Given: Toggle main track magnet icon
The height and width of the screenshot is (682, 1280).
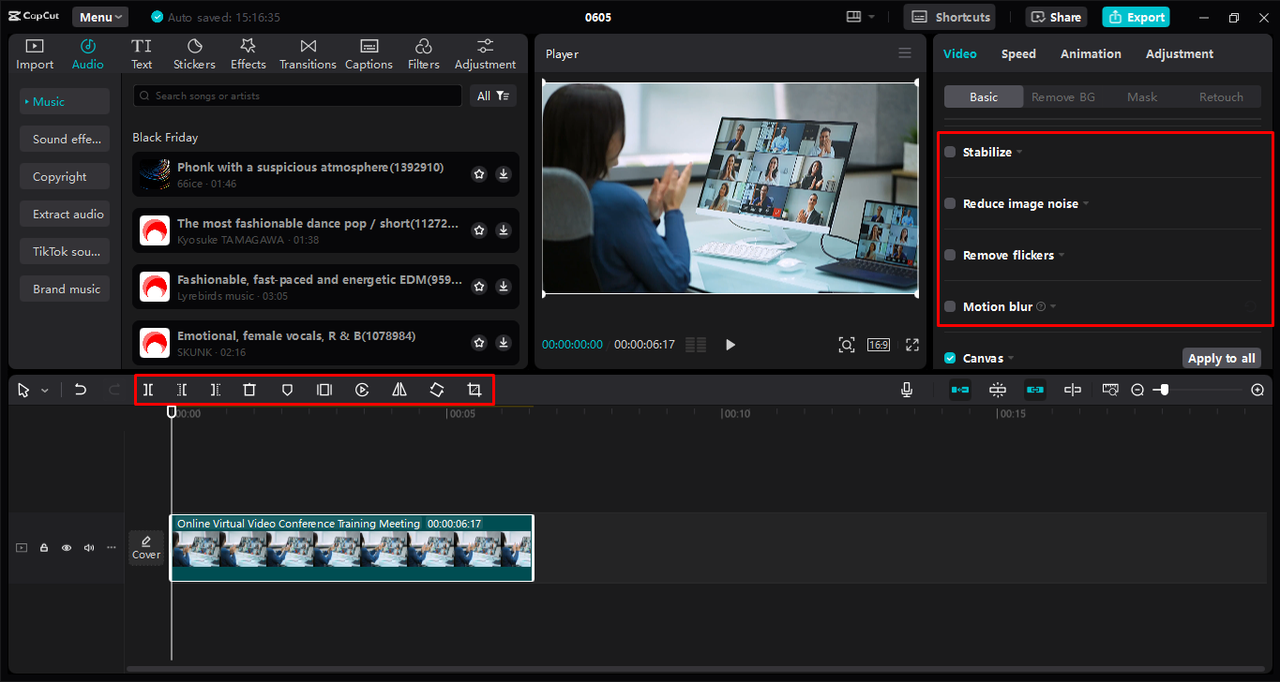Looking at the screenshot, I should pyautogui.click(x=960, y=390).
